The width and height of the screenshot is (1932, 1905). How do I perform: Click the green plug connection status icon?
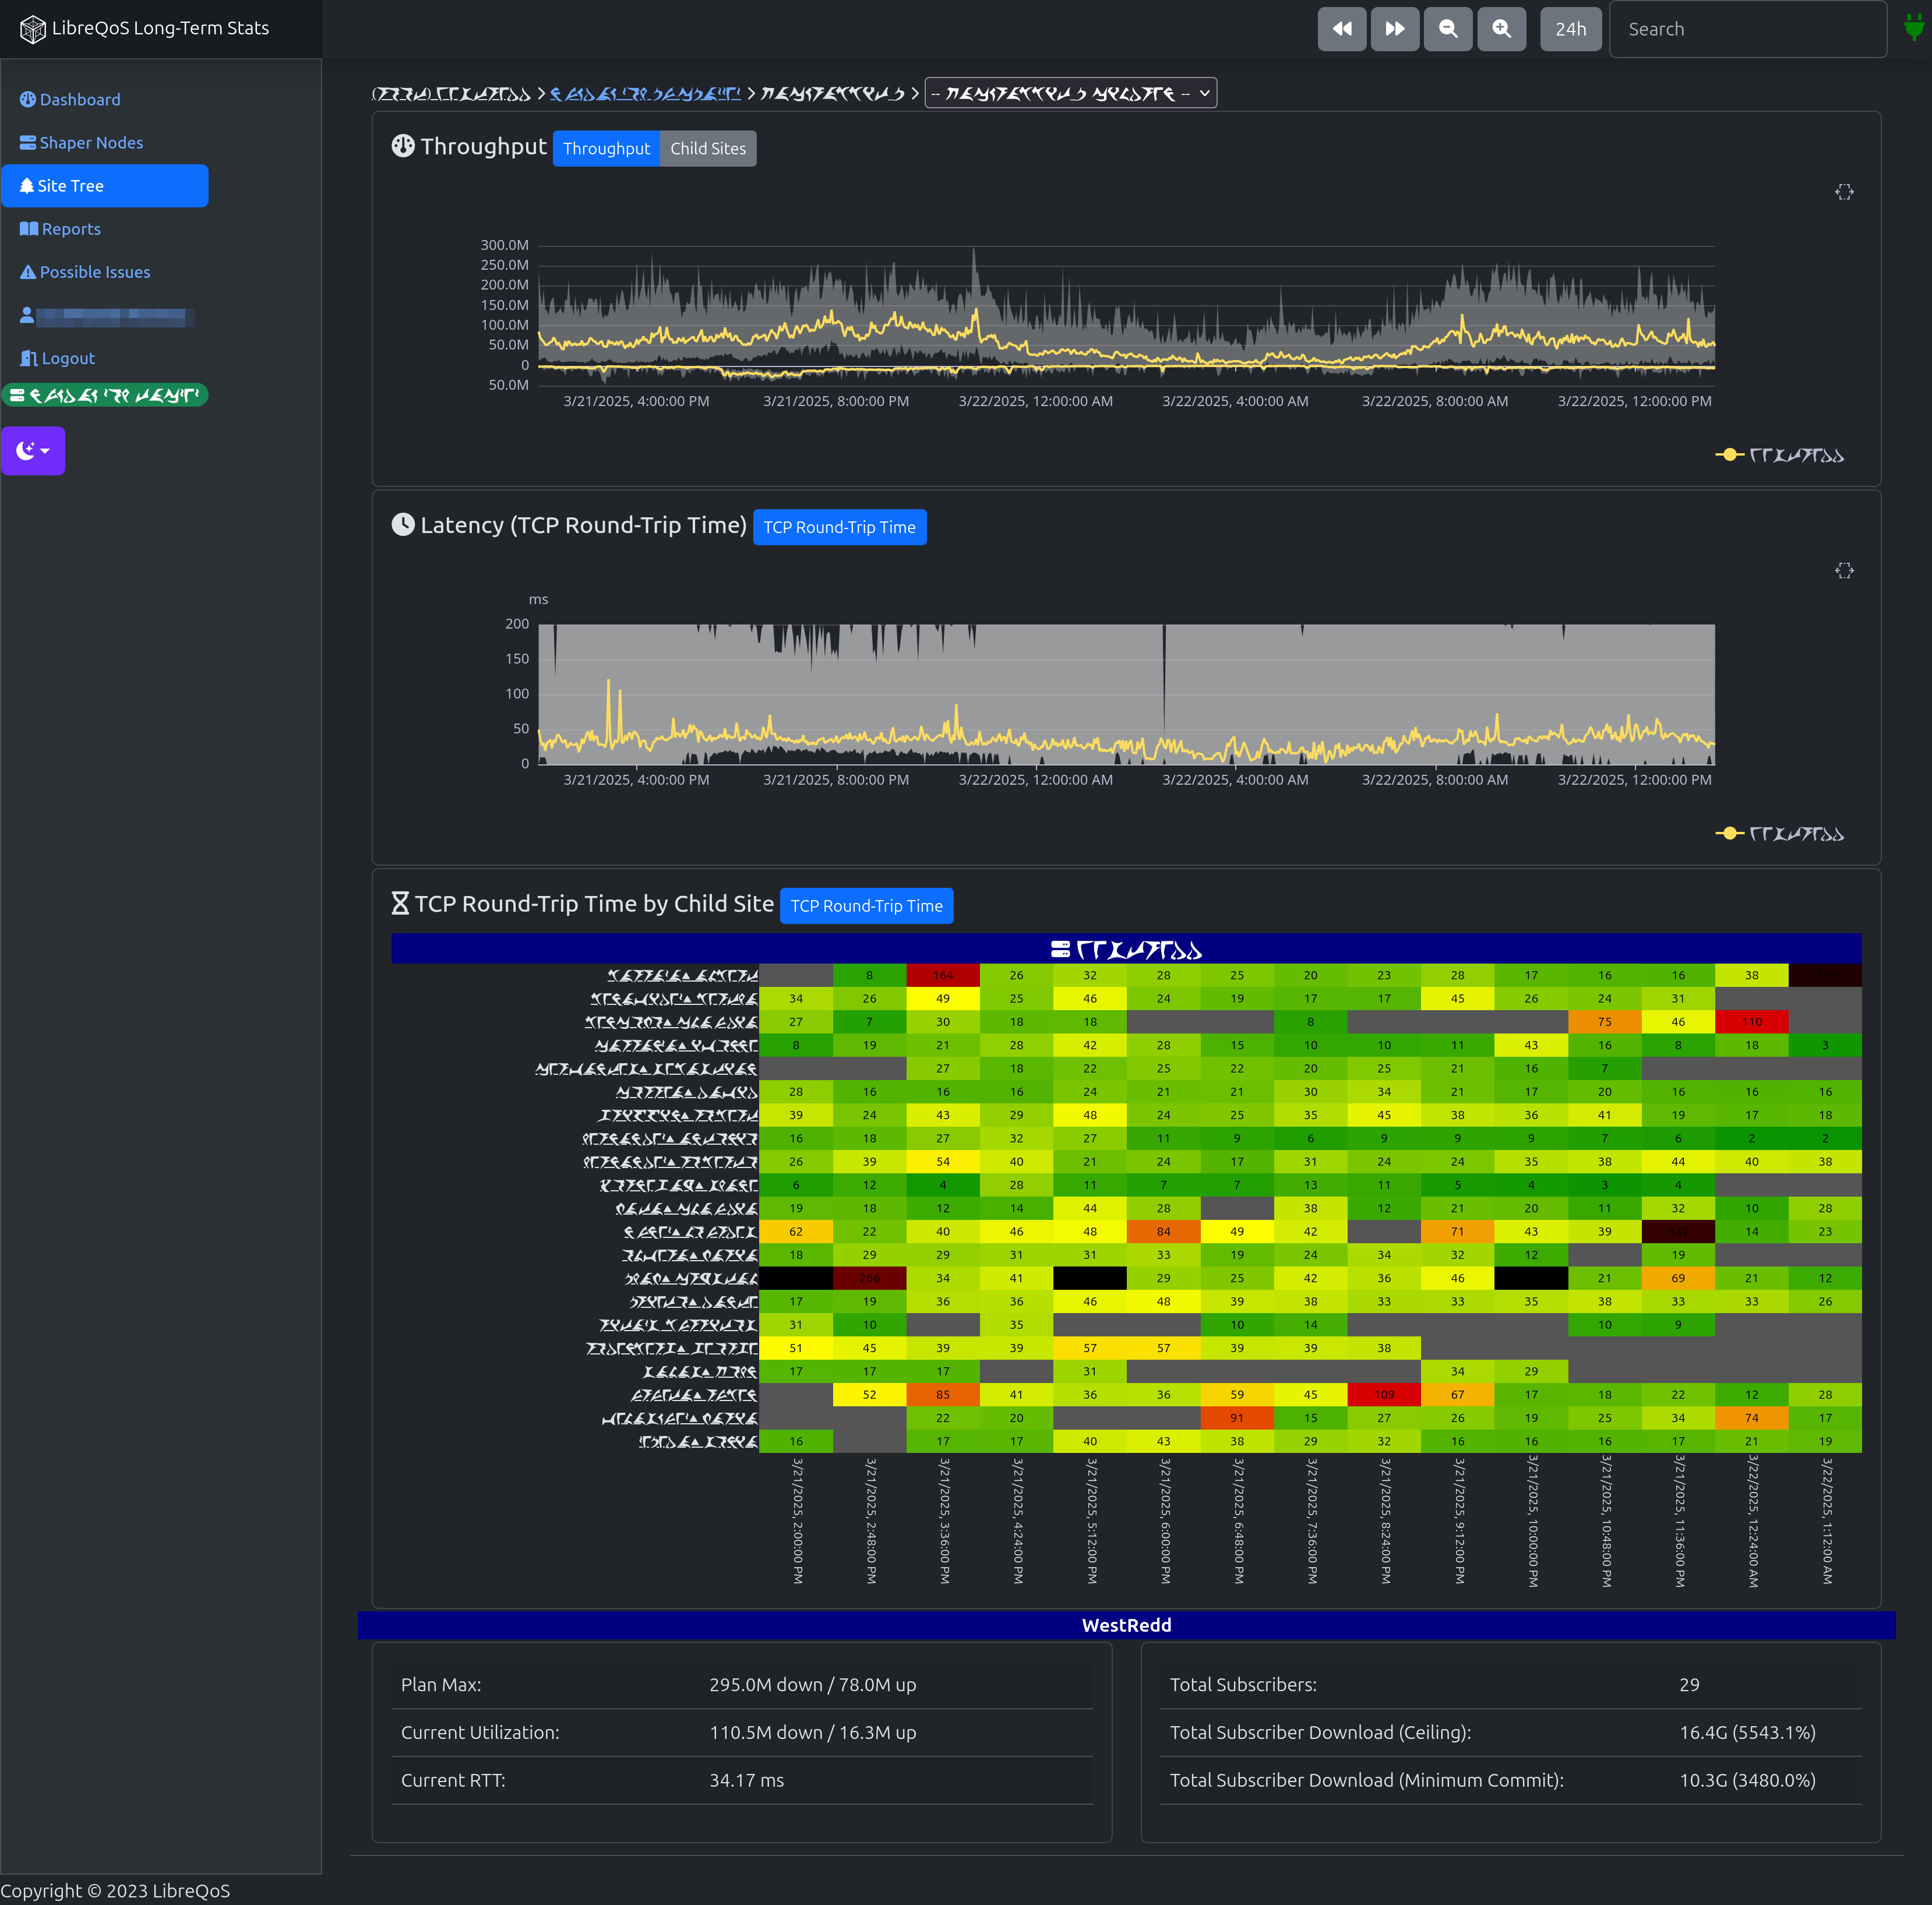click(x=1913, y=28)
